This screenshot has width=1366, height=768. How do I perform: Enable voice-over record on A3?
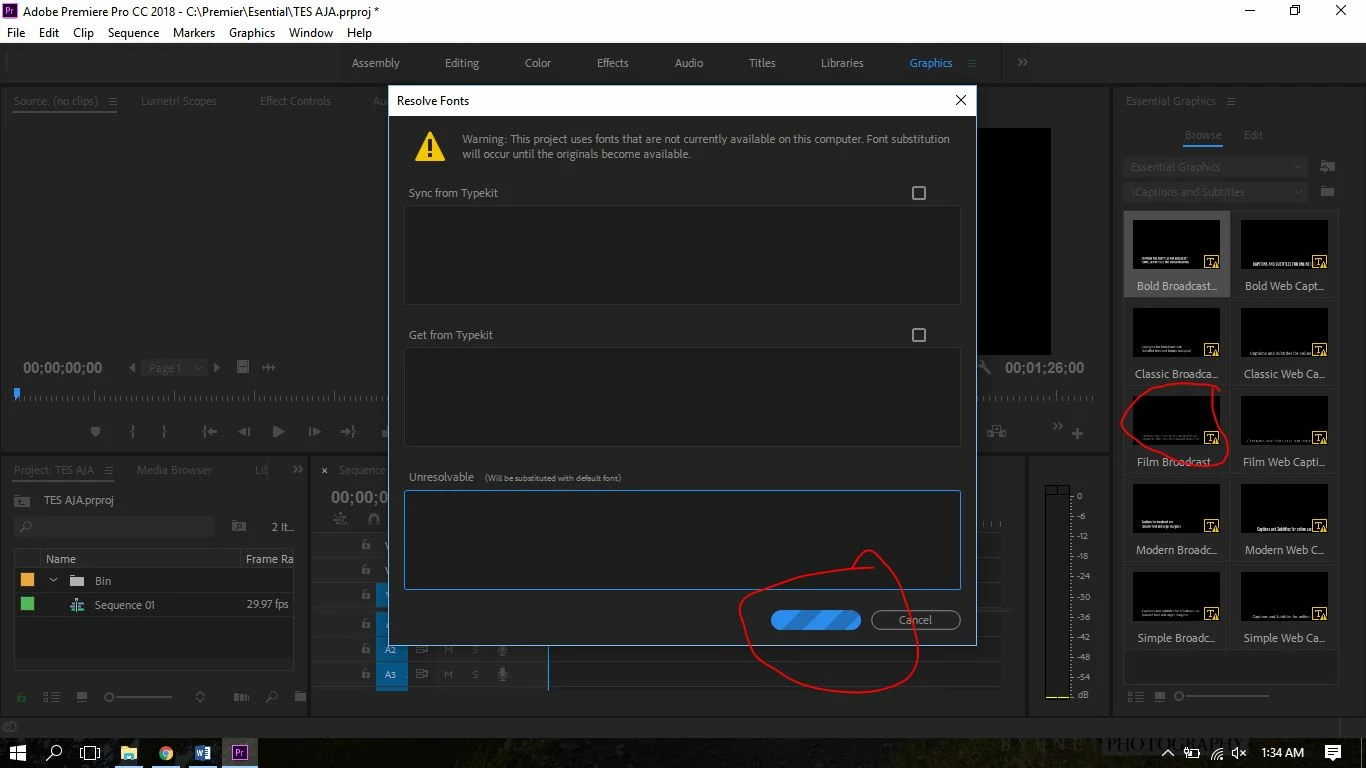503,674
